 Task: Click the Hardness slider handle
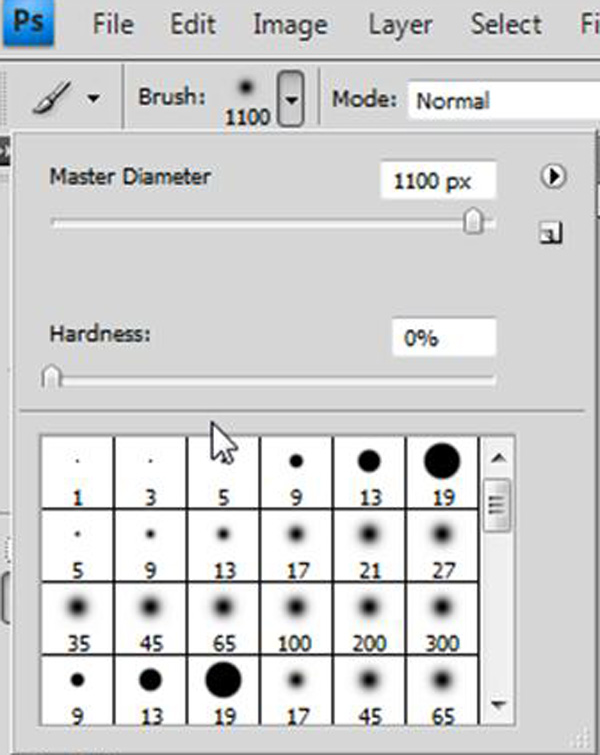pyautogui.click(x=51, y=376)
